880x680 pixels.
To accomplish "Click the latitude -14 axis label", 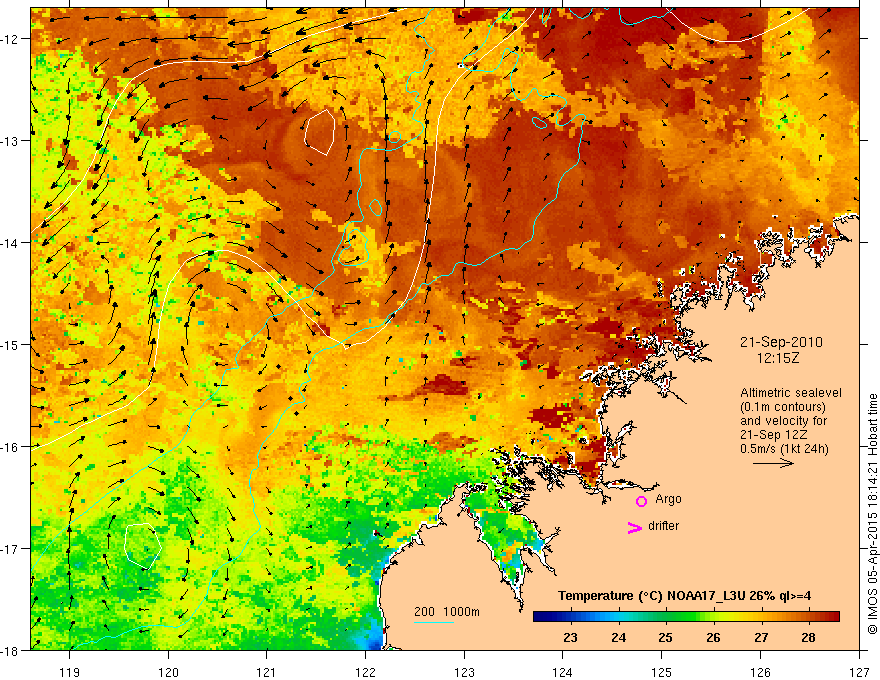I will coord(11,243).
